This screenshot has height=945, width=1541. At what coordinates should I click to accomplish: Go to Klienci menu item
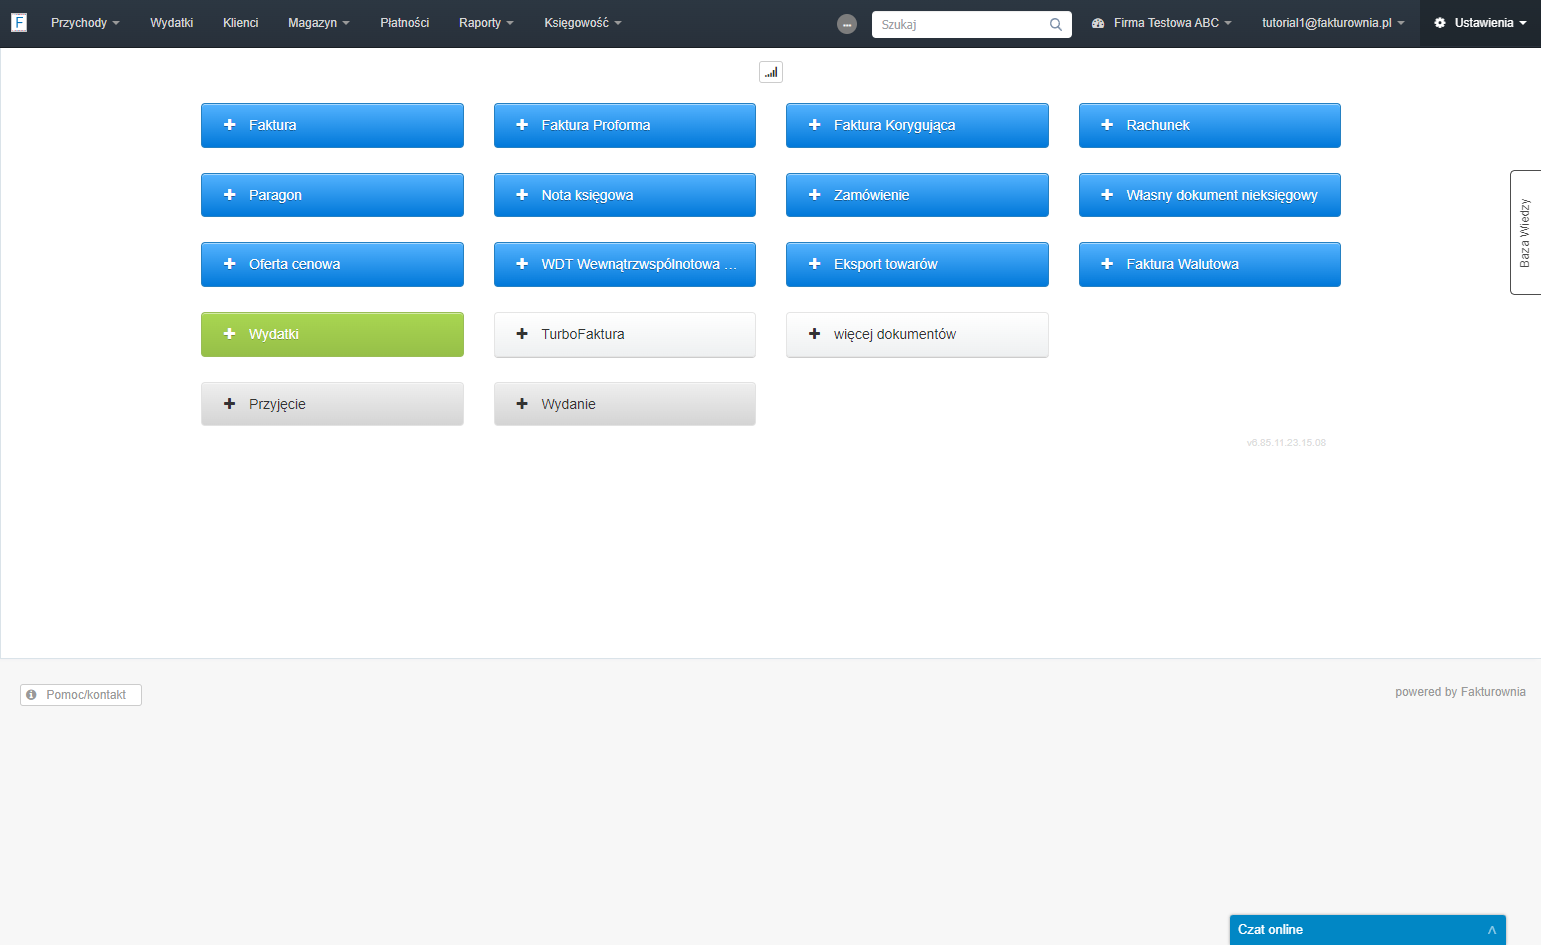tap(240, 23)
